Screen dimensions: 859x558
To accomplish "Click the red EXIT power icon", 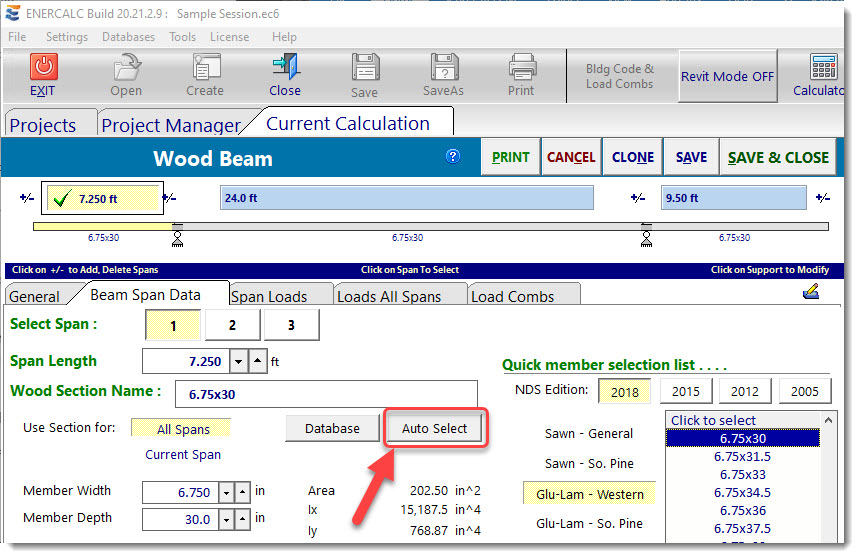I will click(43, 68).
